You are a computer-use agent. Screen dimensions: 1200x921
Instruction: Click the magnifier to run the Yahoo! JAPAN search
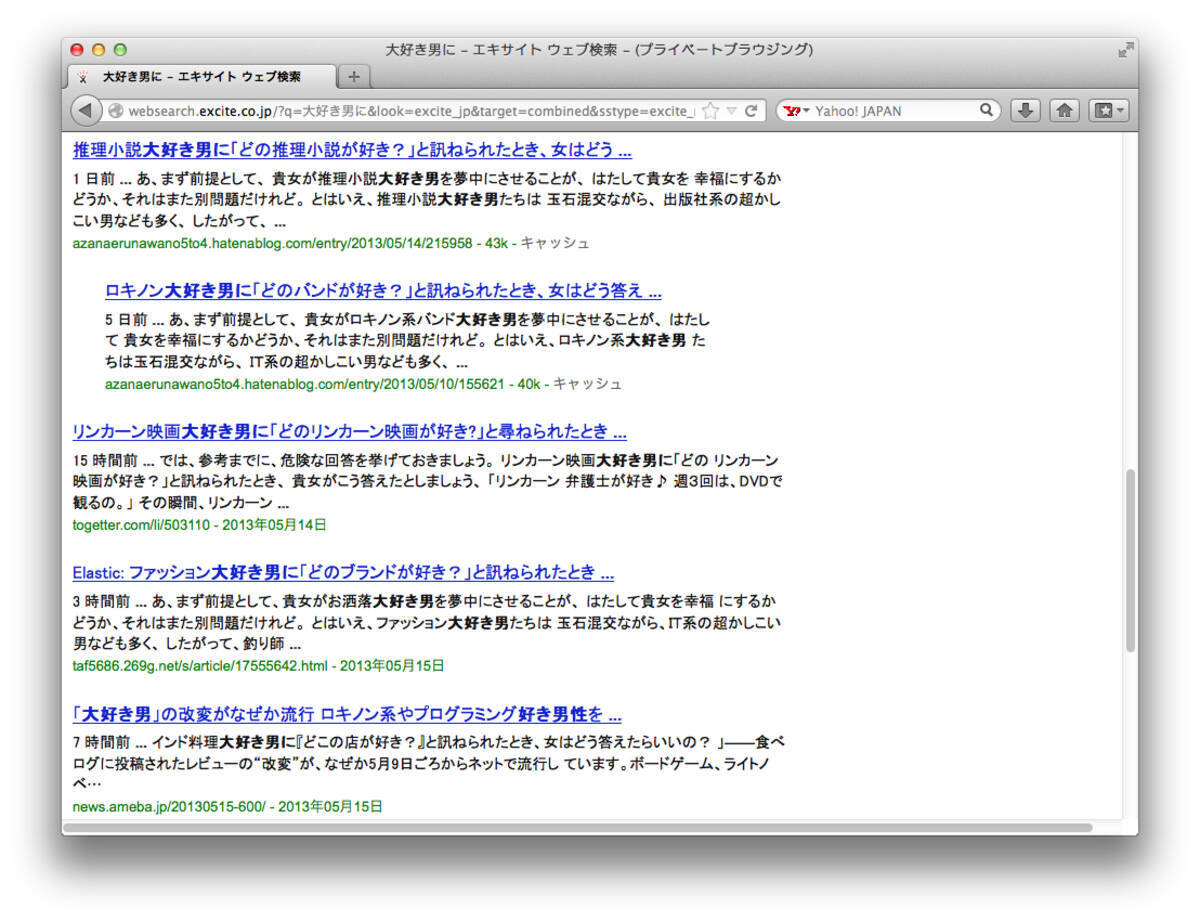click(986, 110)
